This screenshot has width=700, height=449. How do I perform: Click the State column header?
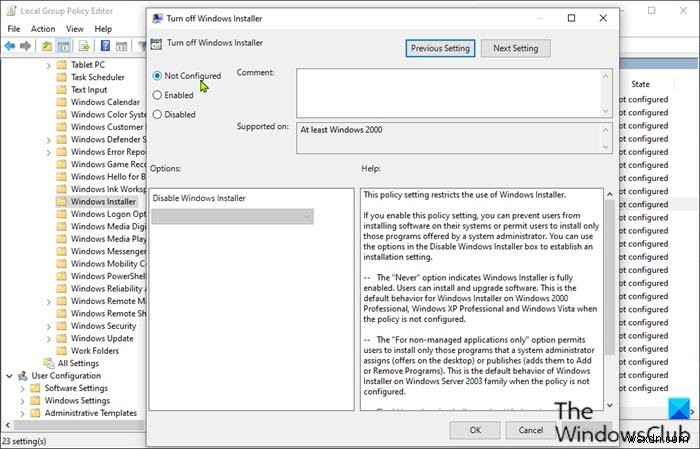pos(640,84)
